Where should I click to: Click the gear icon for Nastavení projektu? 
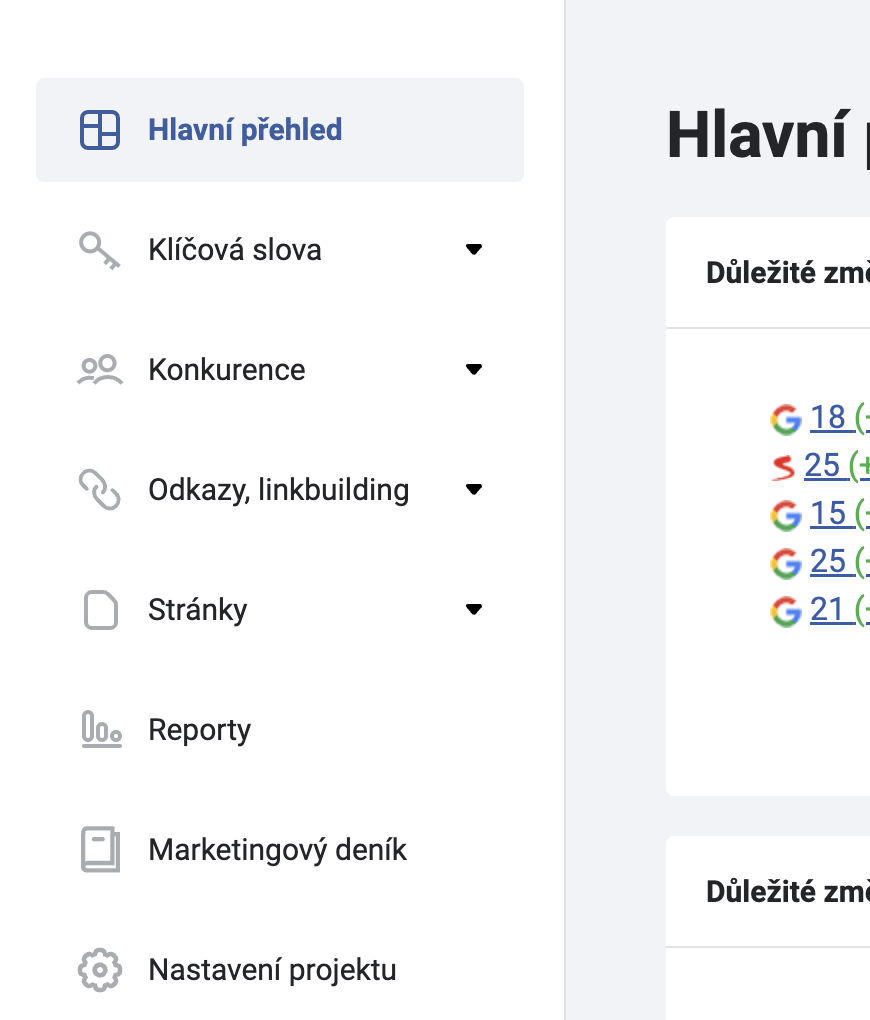pos(100,970)
